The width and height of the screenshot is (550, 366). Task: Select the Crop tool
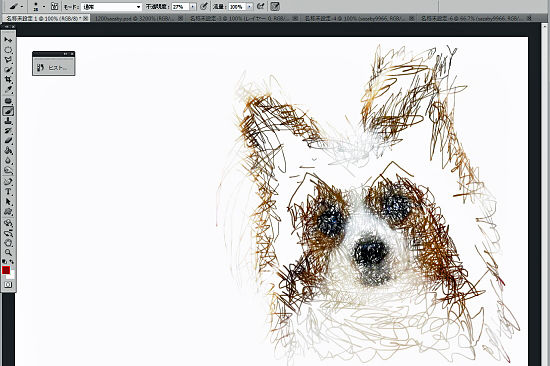[8, 80]
